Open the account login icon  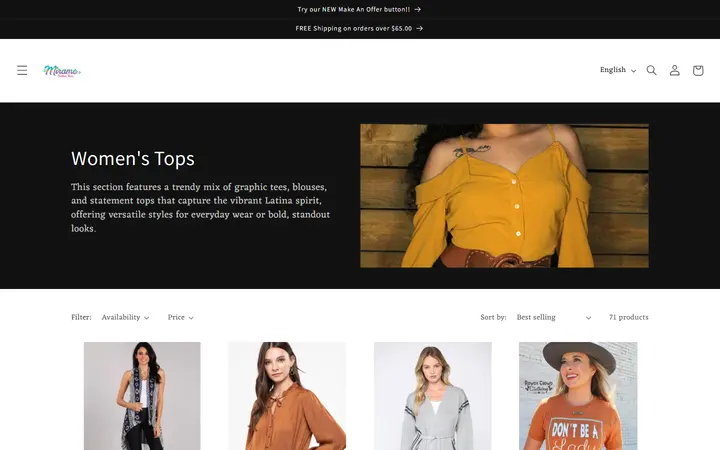point(675,70)
